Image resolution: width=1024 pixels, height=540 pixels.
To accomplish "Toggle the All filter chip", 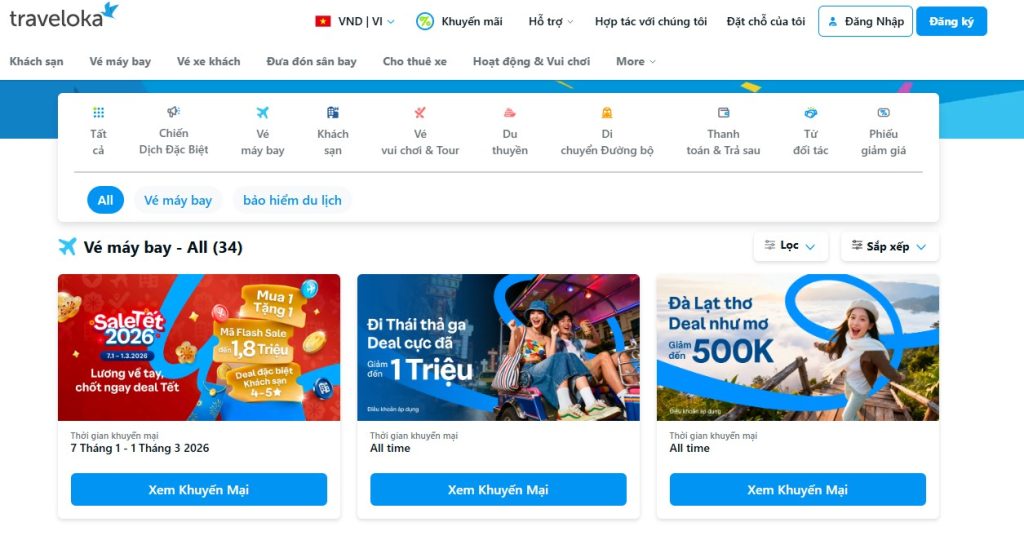I will [x=105, y=200].
